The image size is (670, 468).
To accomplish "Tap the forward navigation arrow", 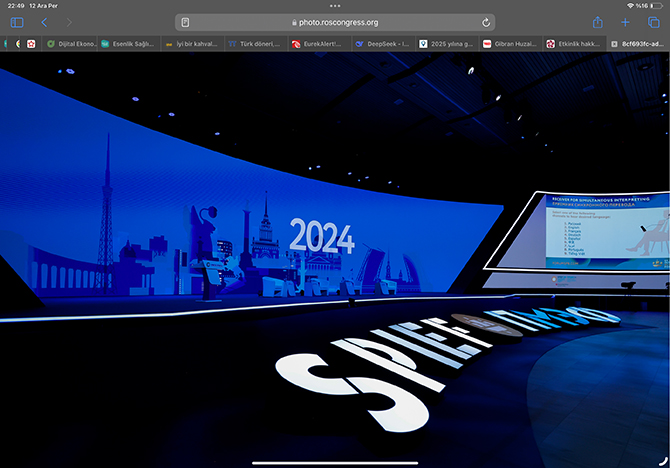I will tap(69, 22).
